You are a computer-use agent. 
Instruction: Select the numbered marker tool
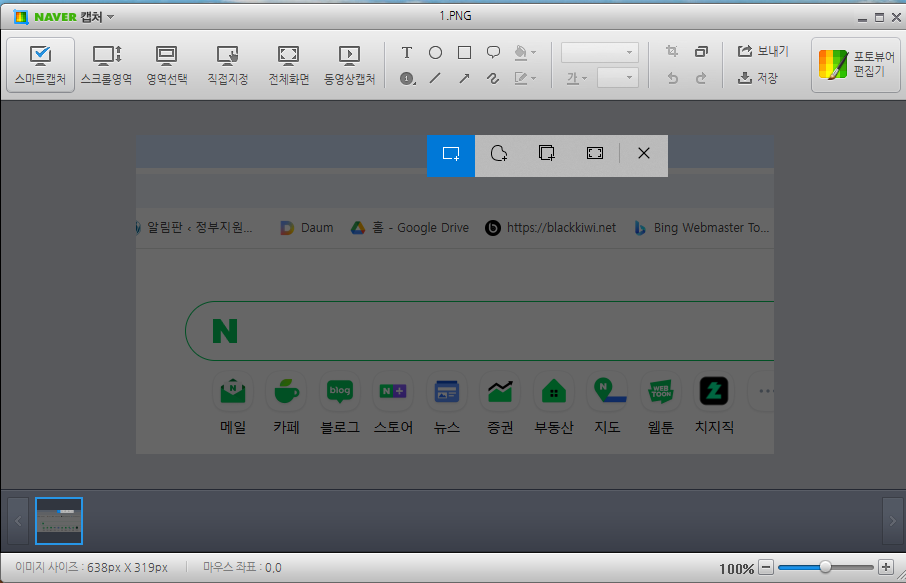pos(407,78)
